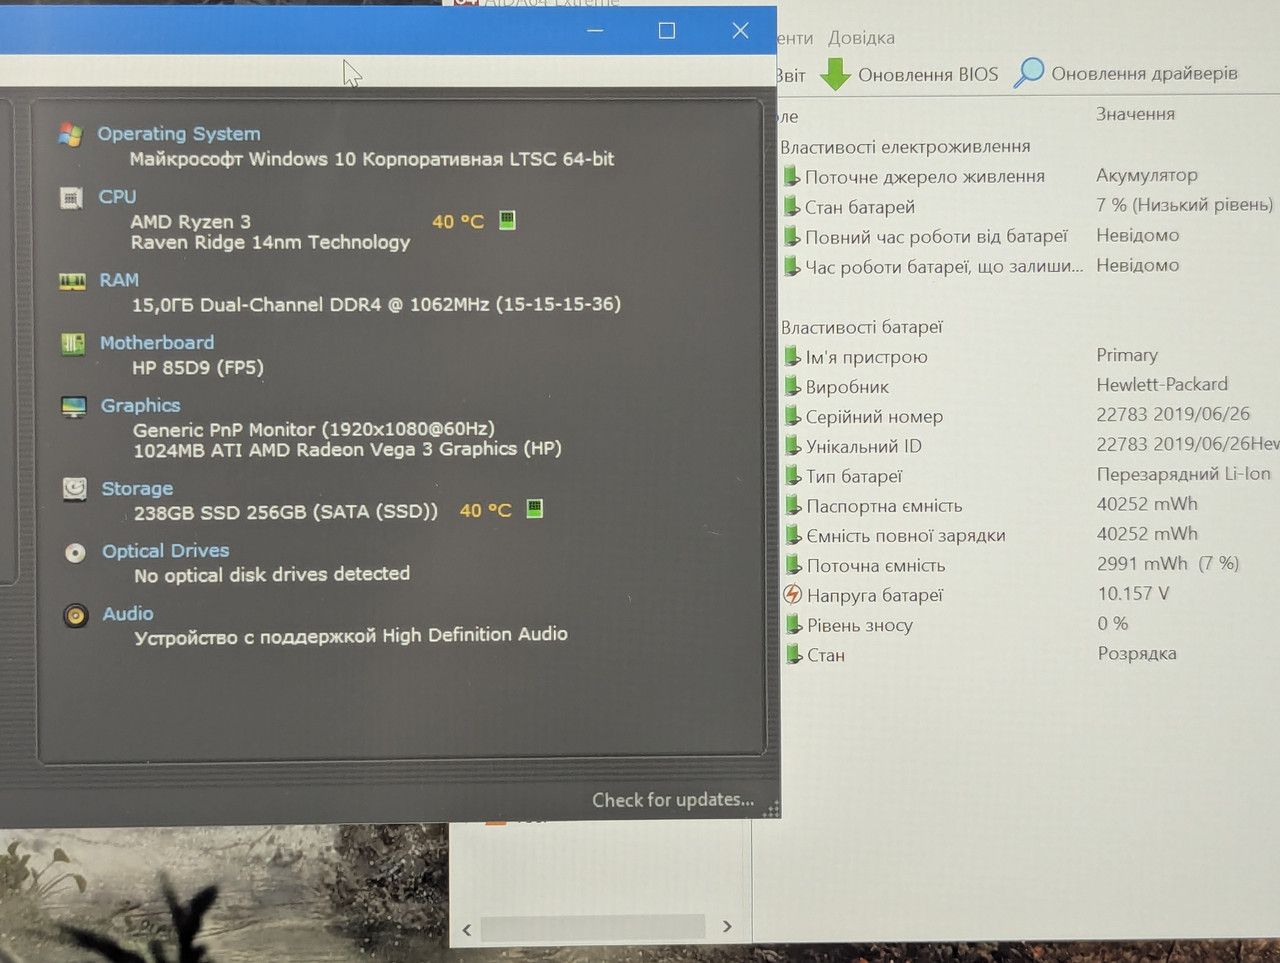Image resolution: width=1280 pixels, height=963 pixels.
Task: Click the Graphics monitor icon
Action: (74, 407)
